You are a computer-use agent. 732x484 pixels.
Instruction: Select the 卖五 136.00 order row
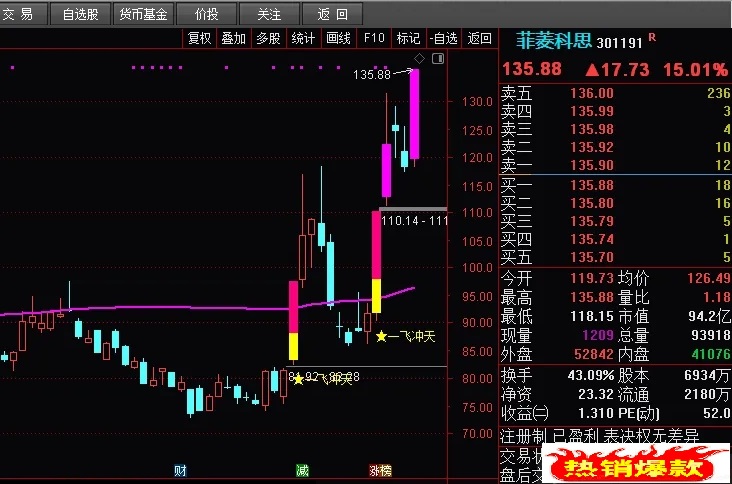615,93
